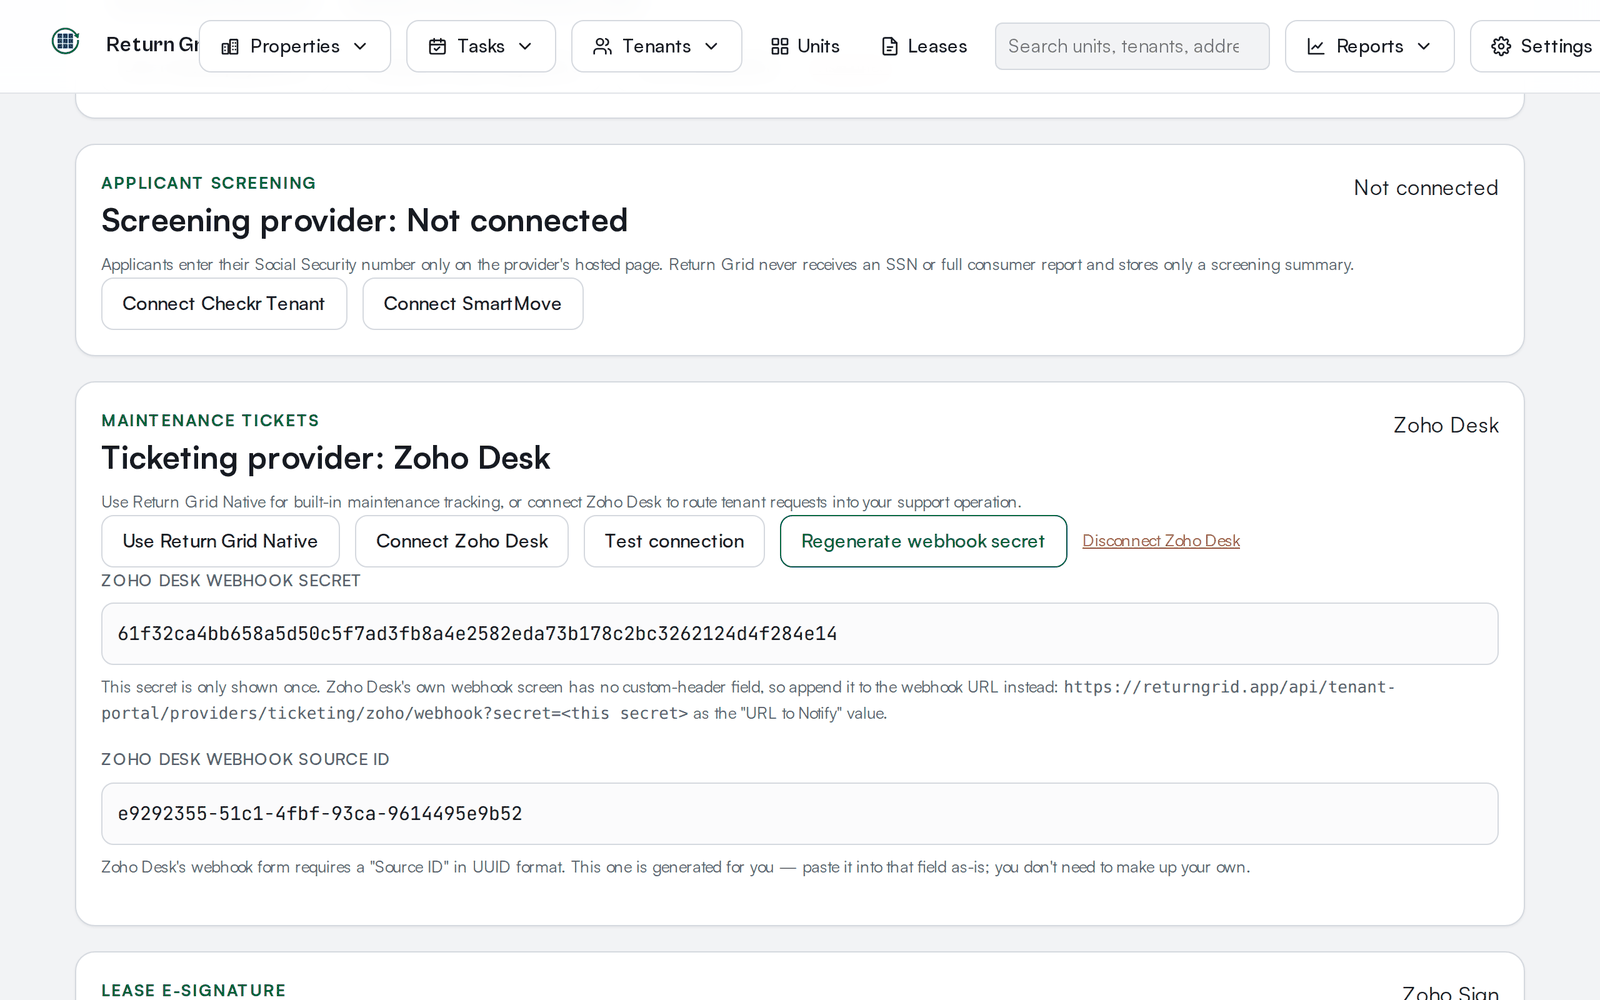Click the Reports chart icon

1316,47
